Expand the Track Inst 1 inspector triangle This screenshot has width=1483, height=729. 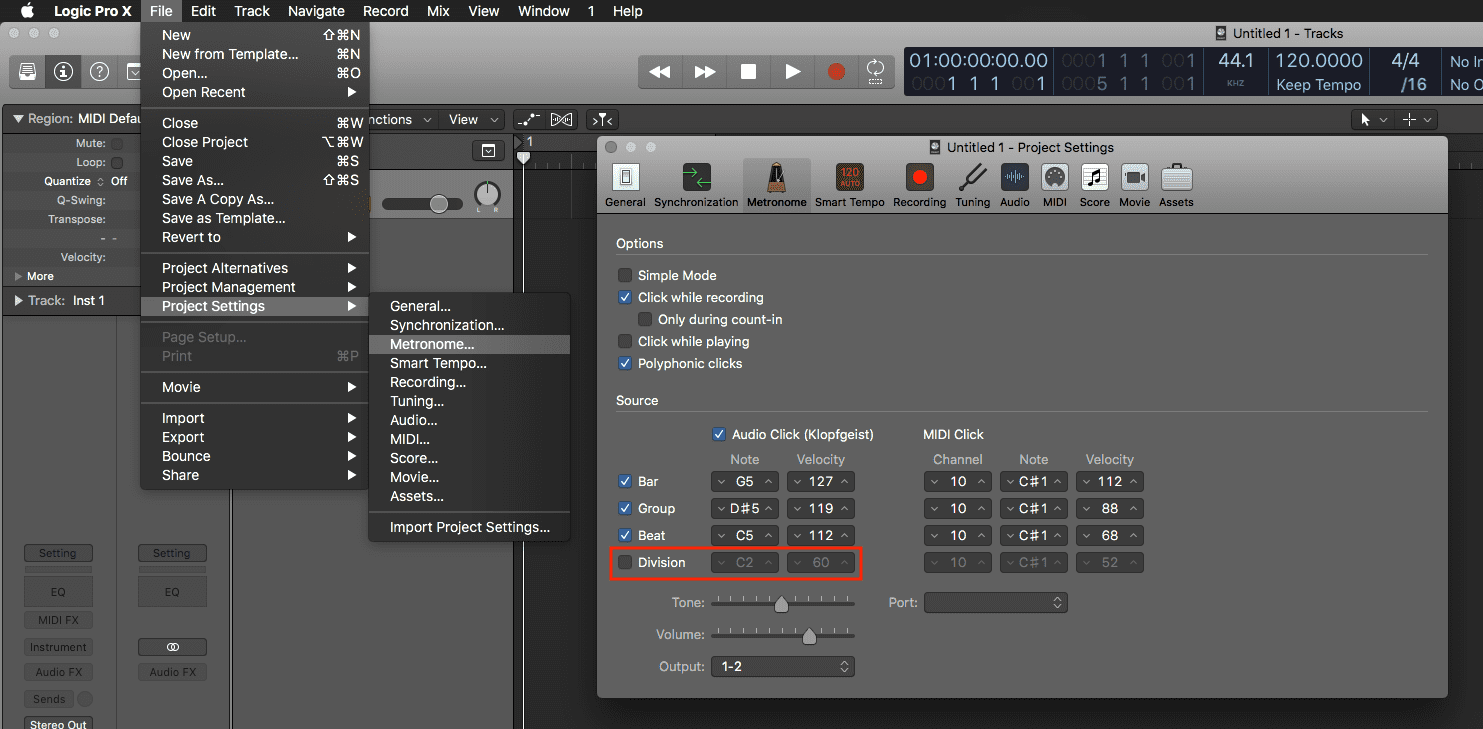pos(17,300)
